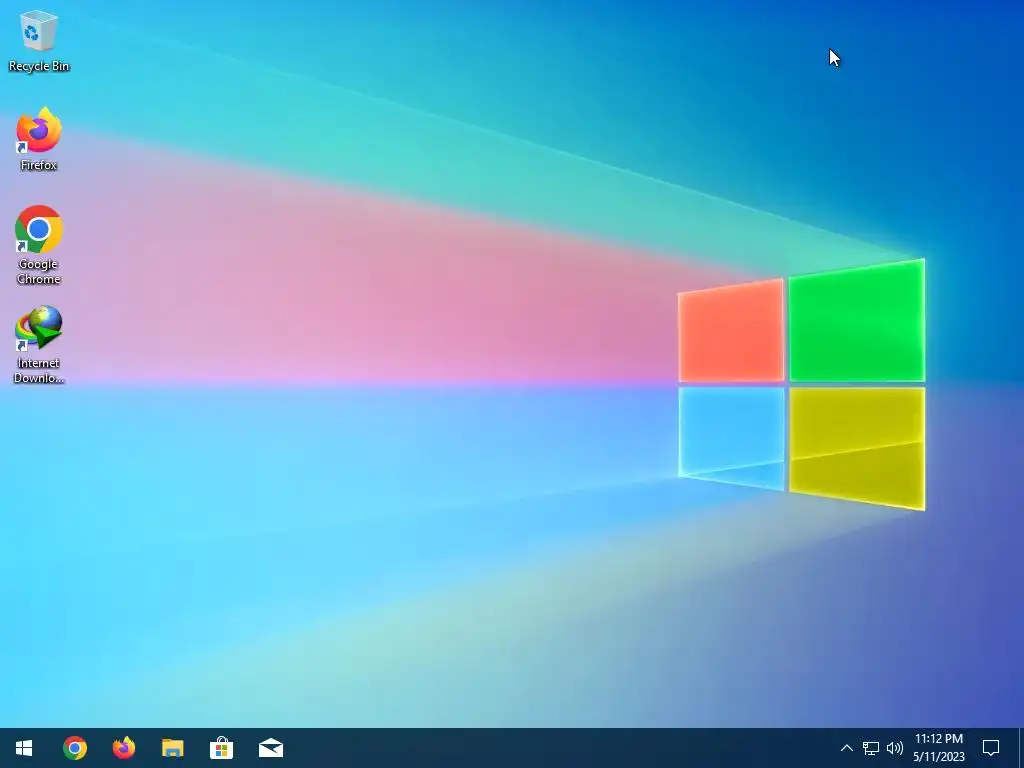1024x768 pixels.
Task: Select the Recycle Bin desktop icon
Action: [x=39, y=40]
